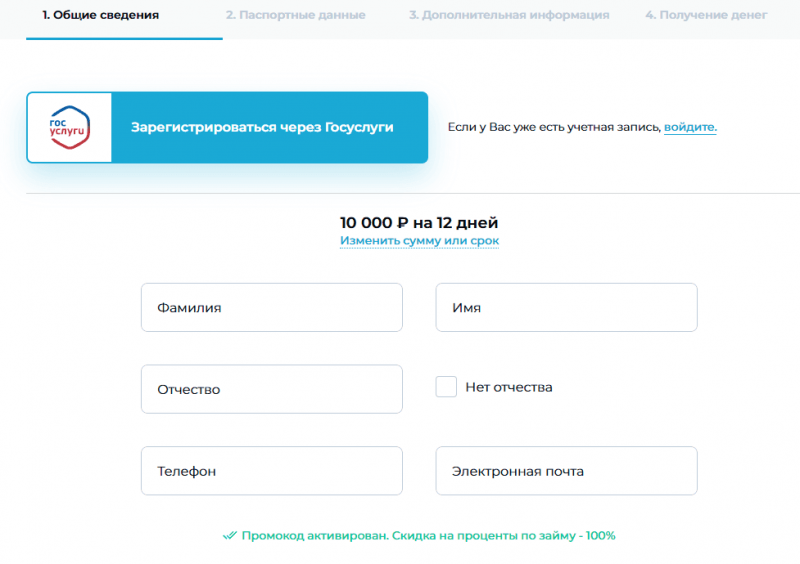Select the "4. Получение денег" tab

pyautogui.click(x=706, y=15)
